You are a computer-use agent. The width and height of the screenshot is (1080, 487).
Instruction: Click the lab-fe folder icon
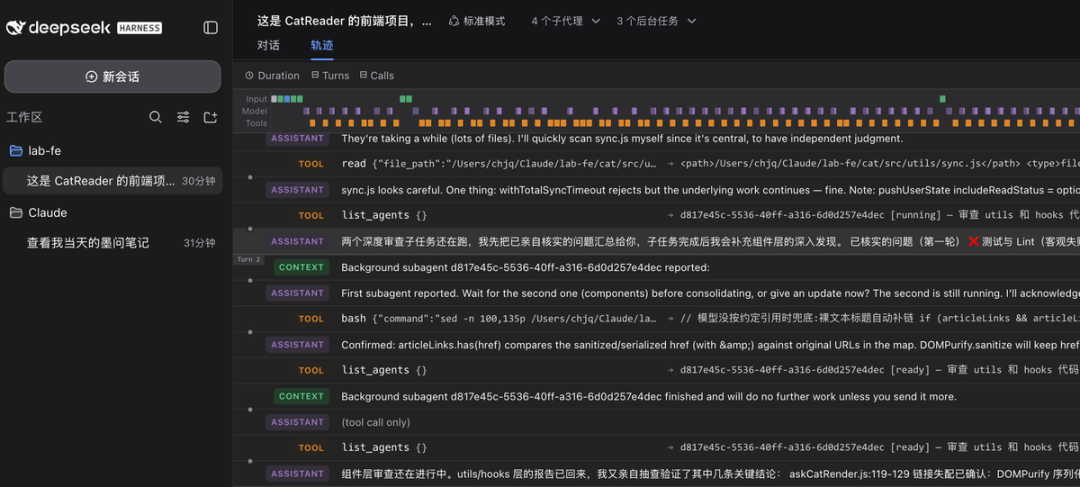tap(16, 151)
